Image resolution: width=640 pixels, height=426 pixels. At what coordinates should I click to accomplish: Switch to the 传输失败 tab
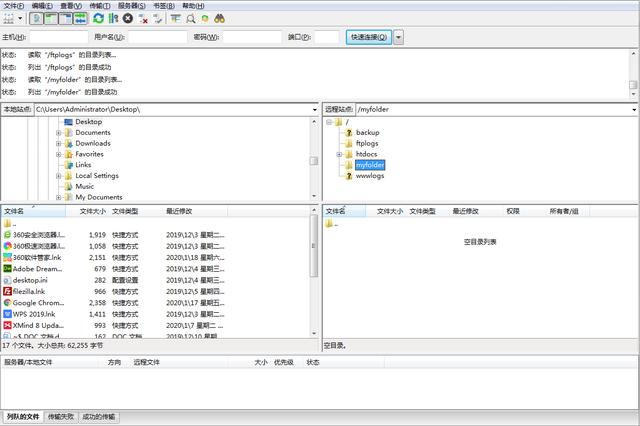[x=61, y=417]
